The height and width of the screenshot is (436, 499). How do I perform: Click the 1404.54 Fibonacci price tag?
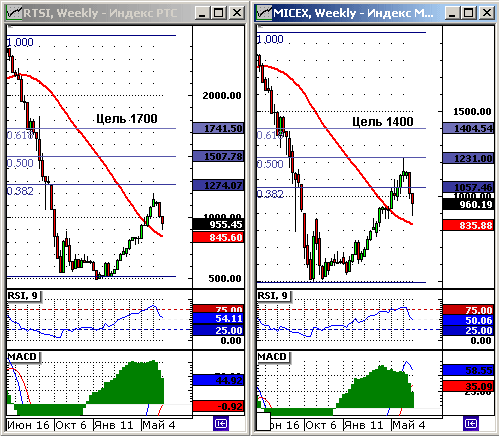coord(468,128)
